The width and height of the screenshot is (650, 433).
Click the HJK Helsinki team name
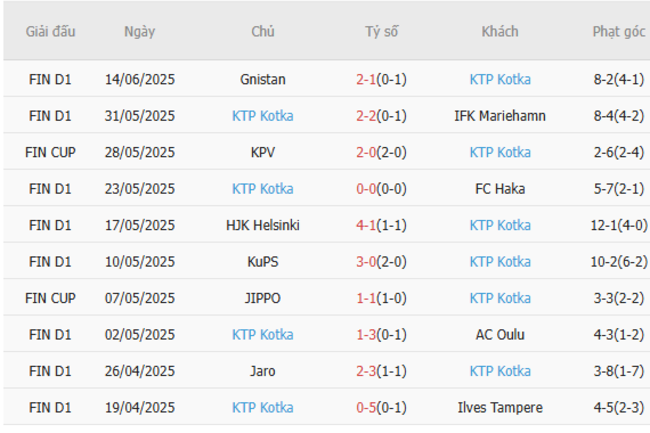[x=263, y=225]
